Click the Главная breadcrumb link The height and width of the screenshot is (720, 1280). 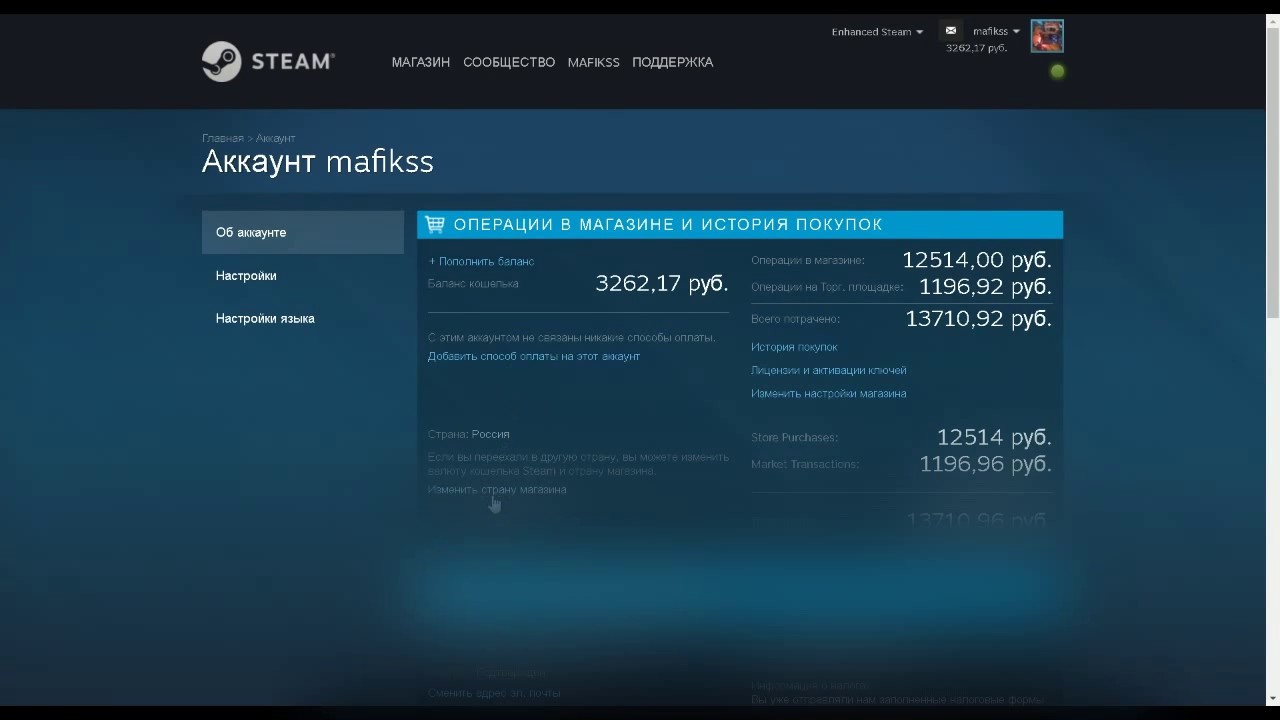223,138
